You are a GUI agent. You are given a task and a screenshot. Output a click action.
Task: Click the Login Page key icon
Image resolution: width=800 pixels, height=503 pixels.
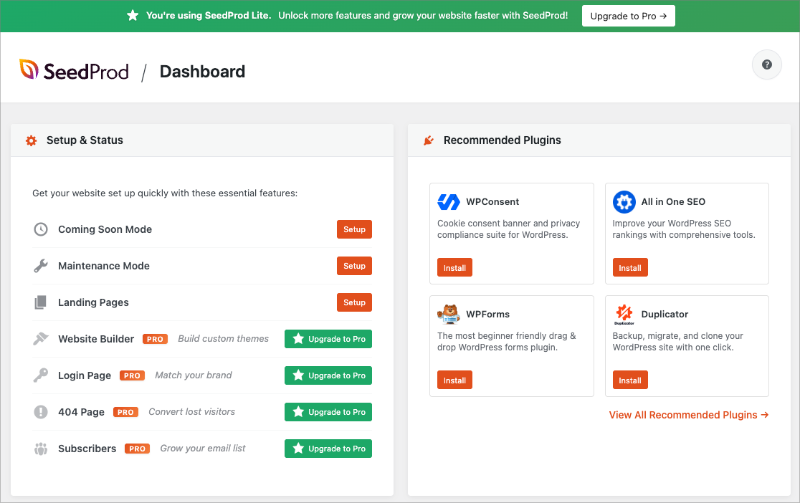pos(41,375)
